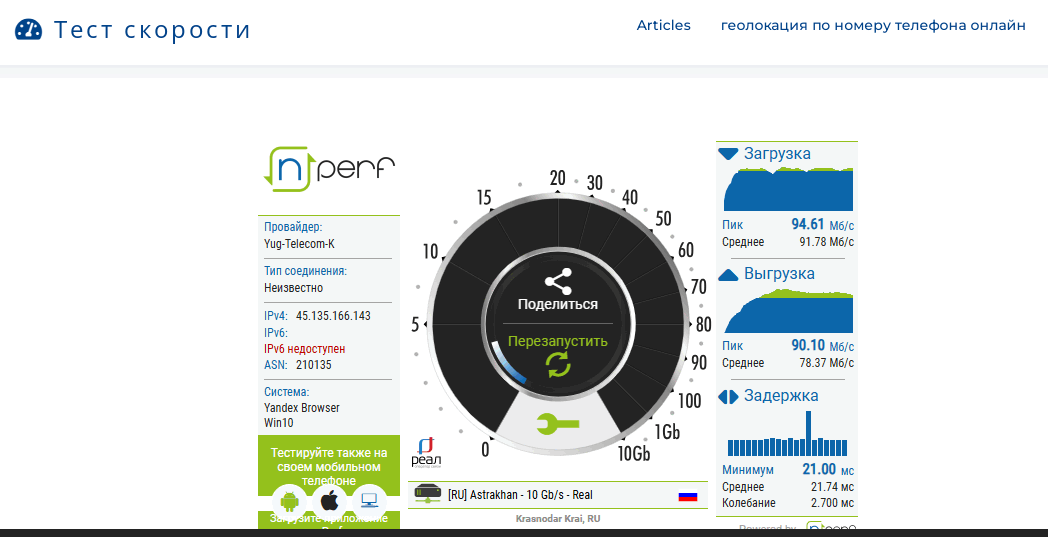Click the Выгрузка upload speed graph

tap(788, 310)
